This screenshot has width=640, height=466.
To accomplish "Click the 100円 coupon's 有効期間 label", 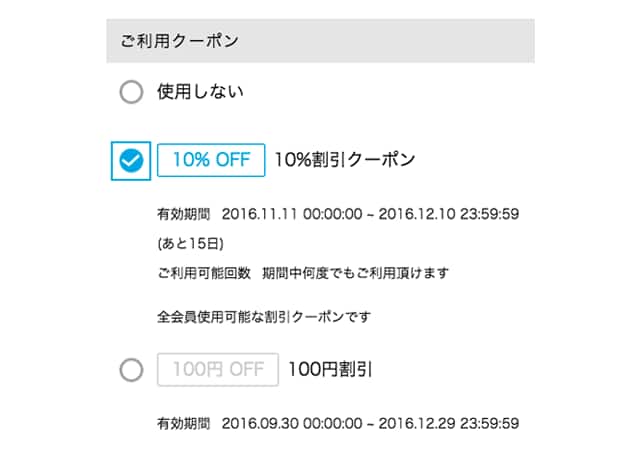I will (x=183, y=424).
